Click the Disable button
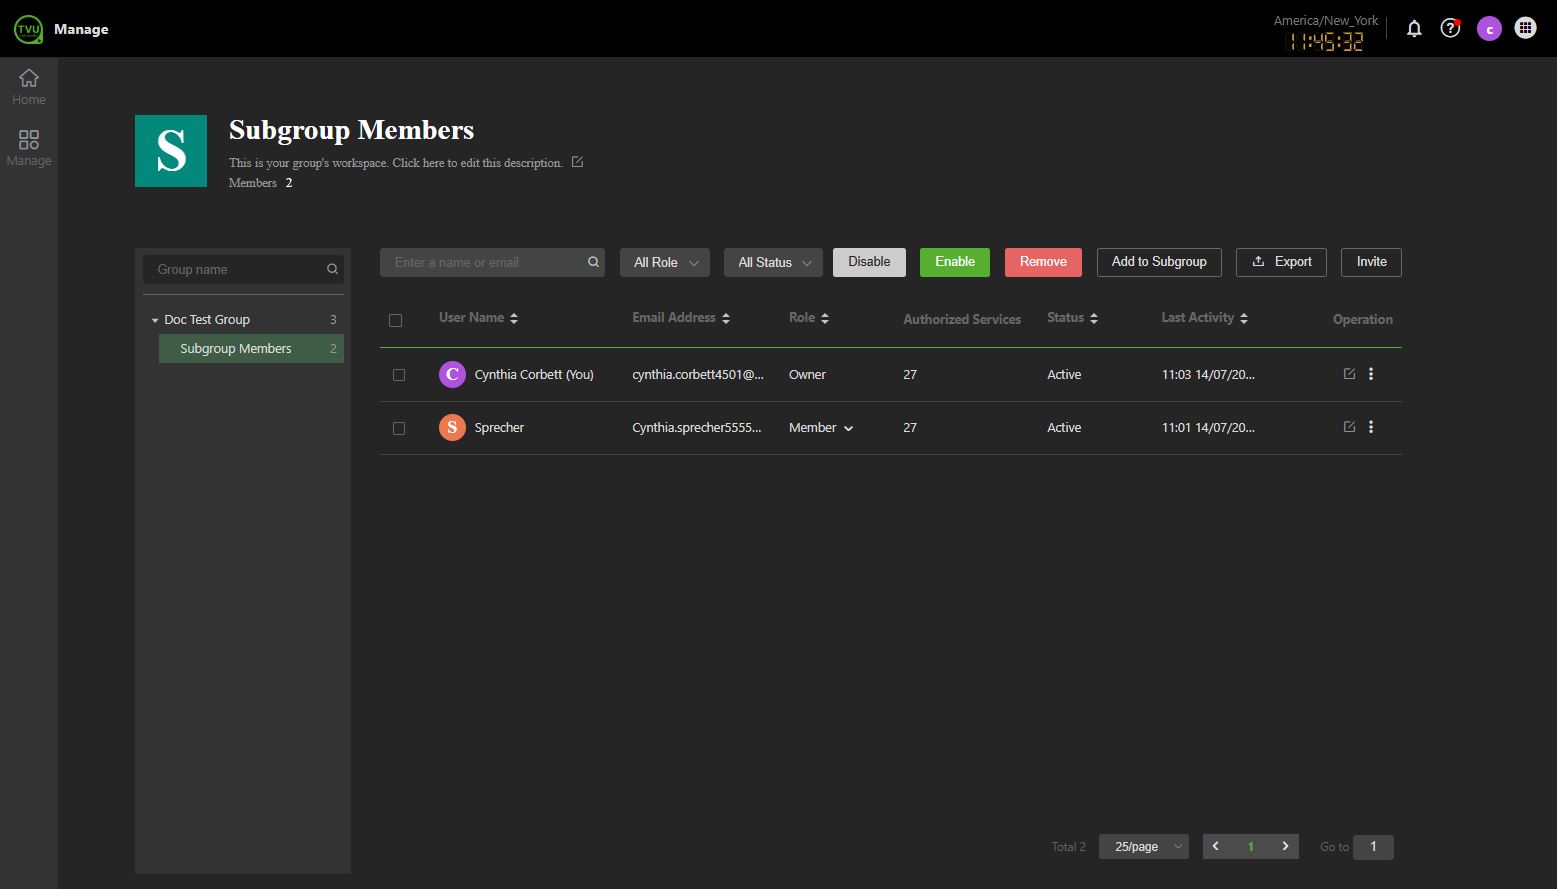 [869, 262]
